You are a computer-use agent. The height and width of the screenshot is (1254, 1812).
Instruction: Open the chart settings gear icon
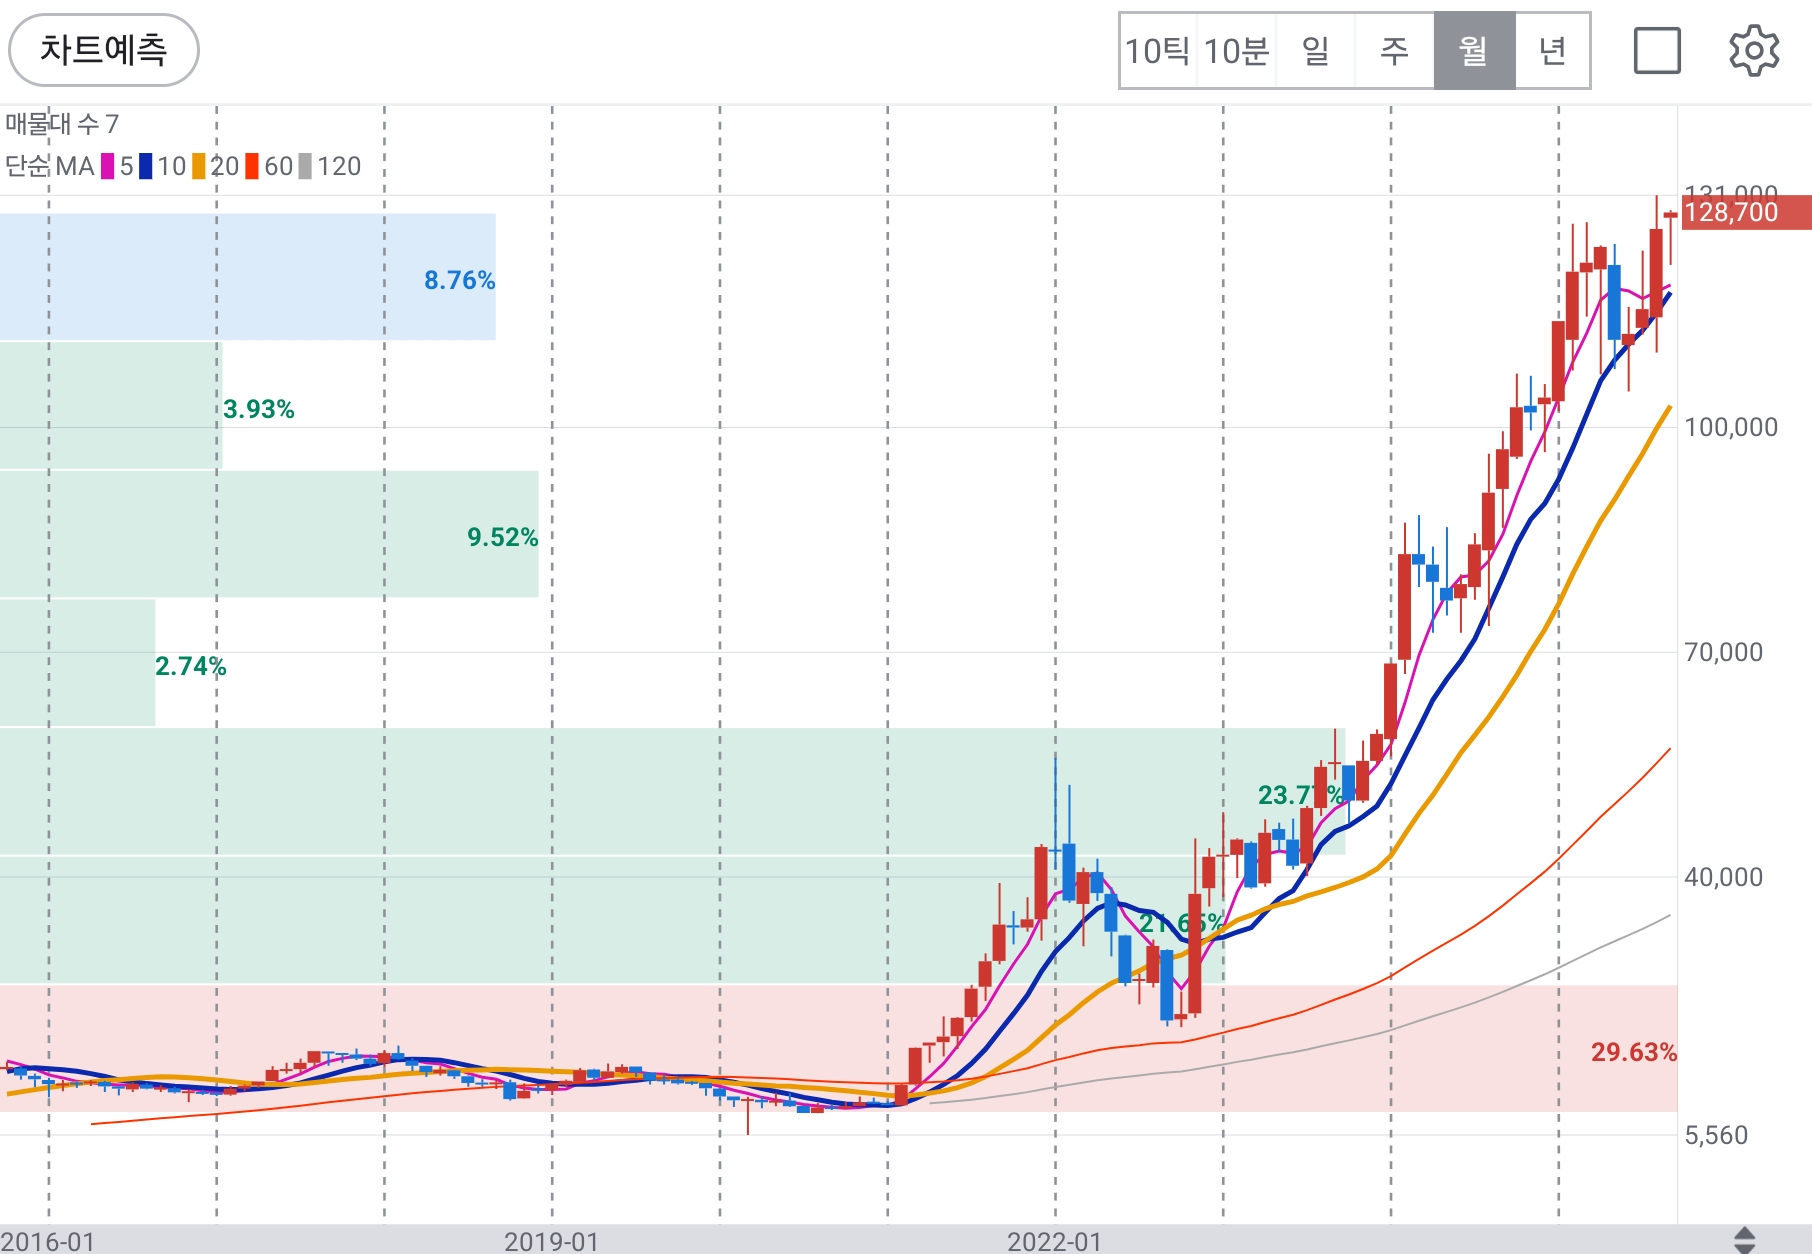coord(1754,51)
